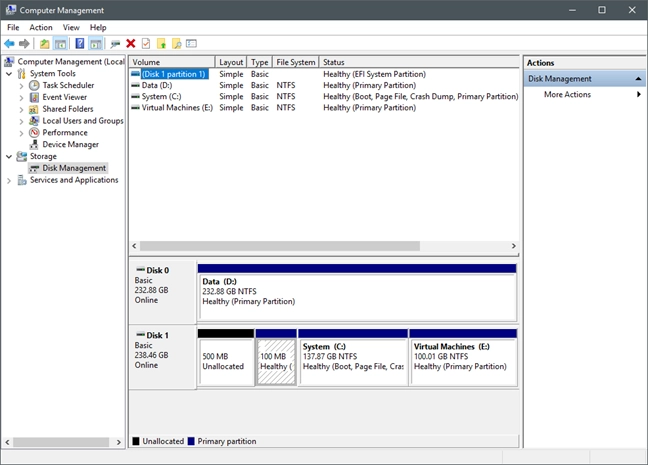Click the Task Scheduler clock icon

tap(34, 85)
